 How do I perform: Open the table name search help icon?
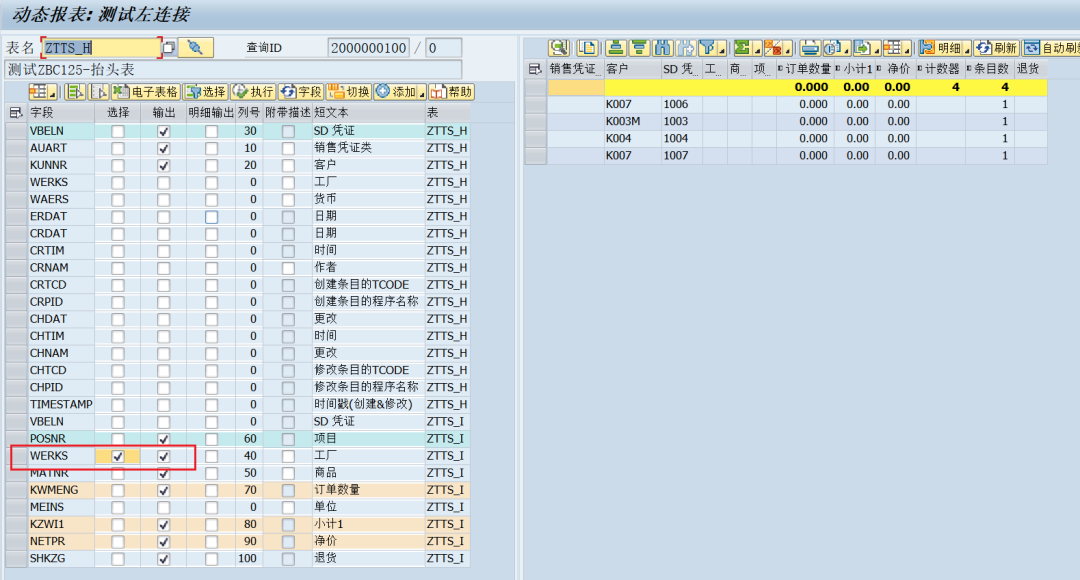(x=169, y=48)
